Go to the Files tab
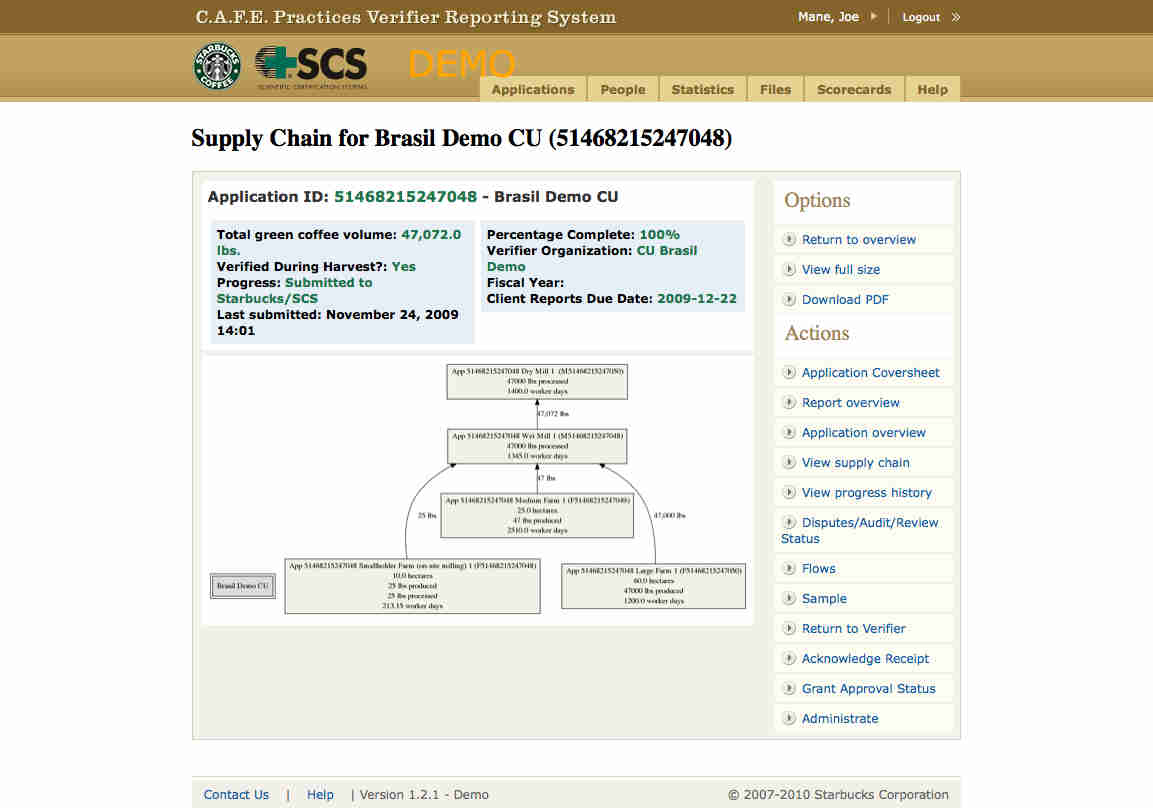Image resolution: width=1153 pixels, height=808 pixels. point(775,89)
